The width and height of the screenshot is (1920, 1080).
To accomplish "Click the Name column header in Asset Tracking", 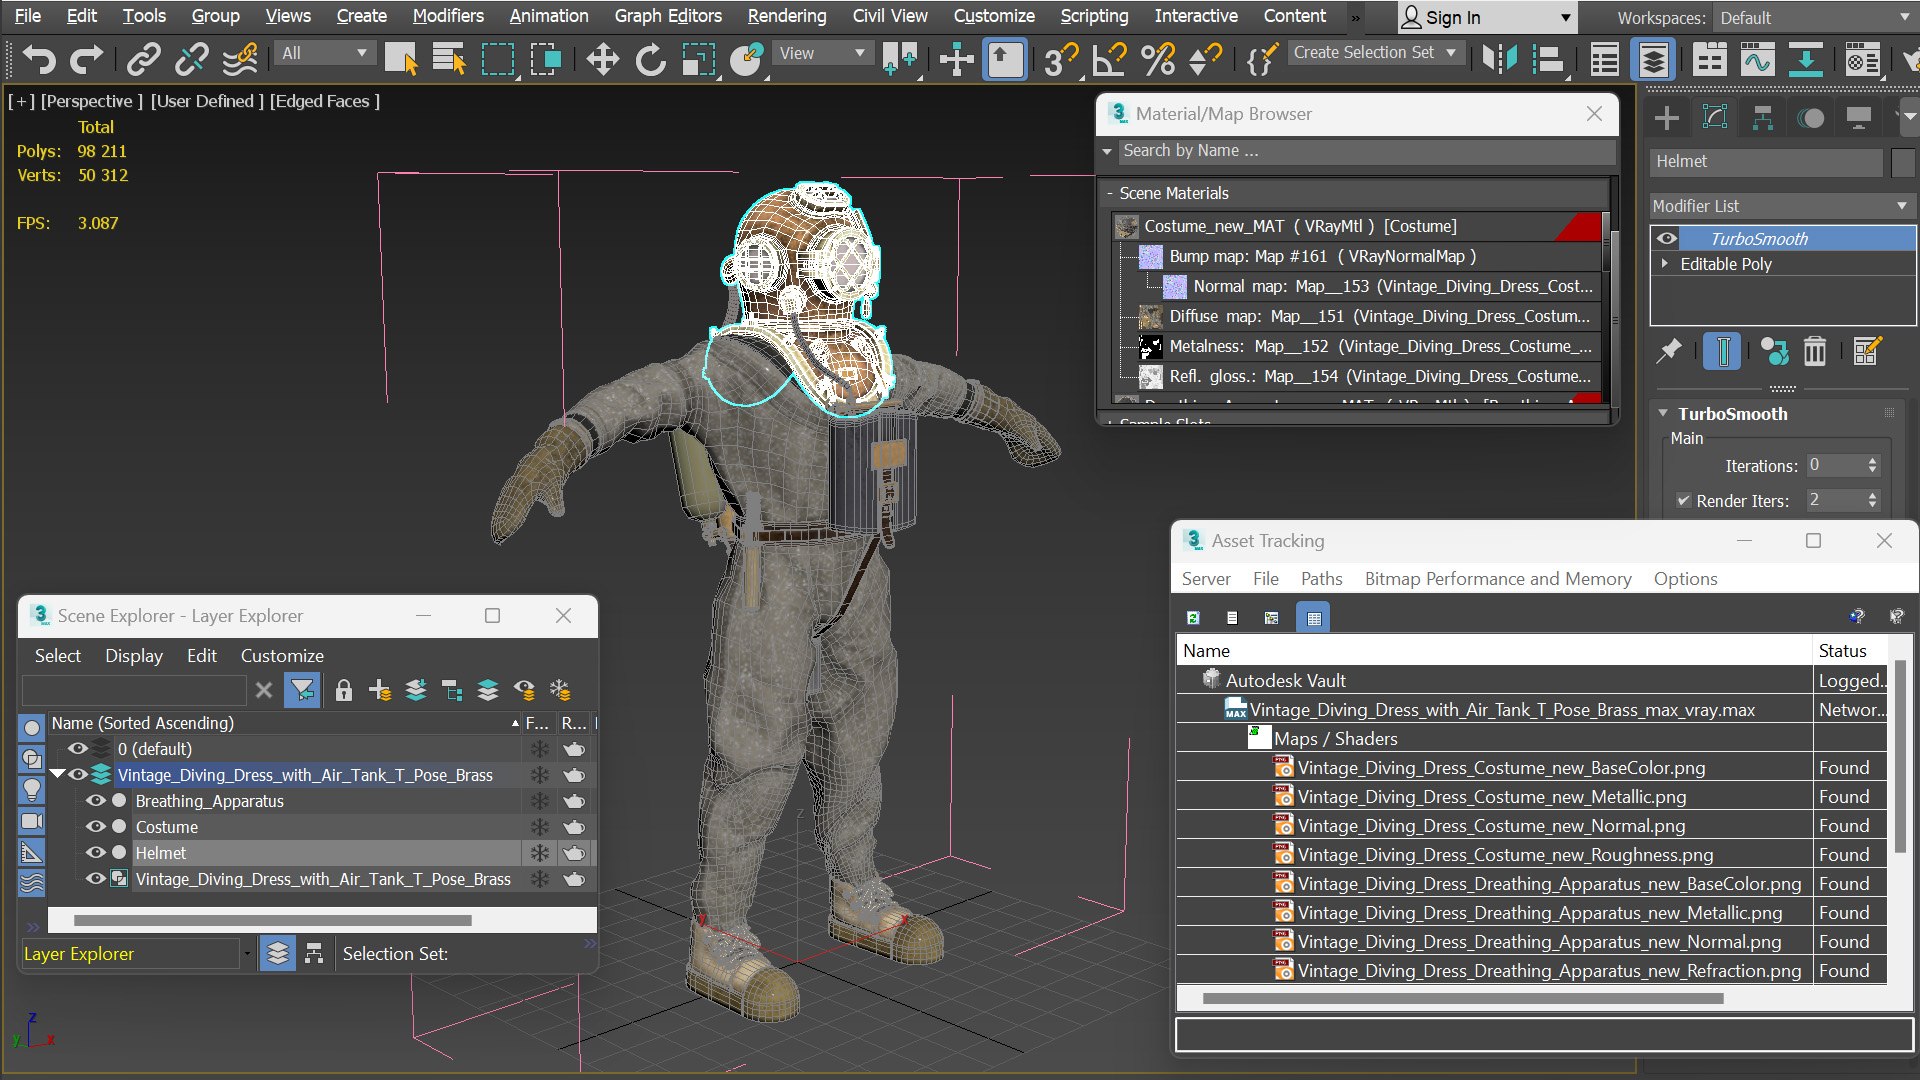I will 1494,651.
